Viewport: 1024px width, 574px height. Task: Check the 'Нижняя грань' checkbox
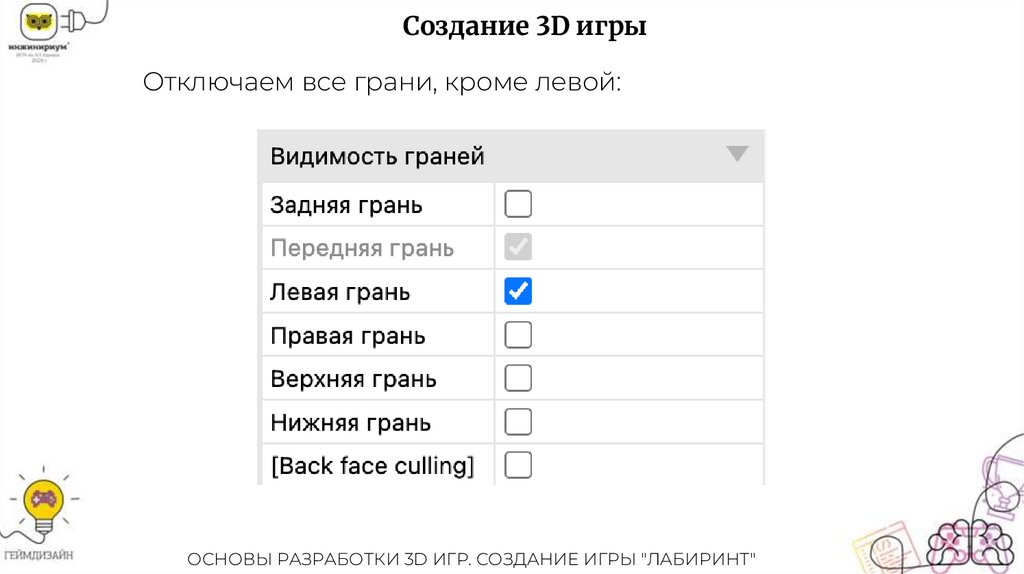518,422
